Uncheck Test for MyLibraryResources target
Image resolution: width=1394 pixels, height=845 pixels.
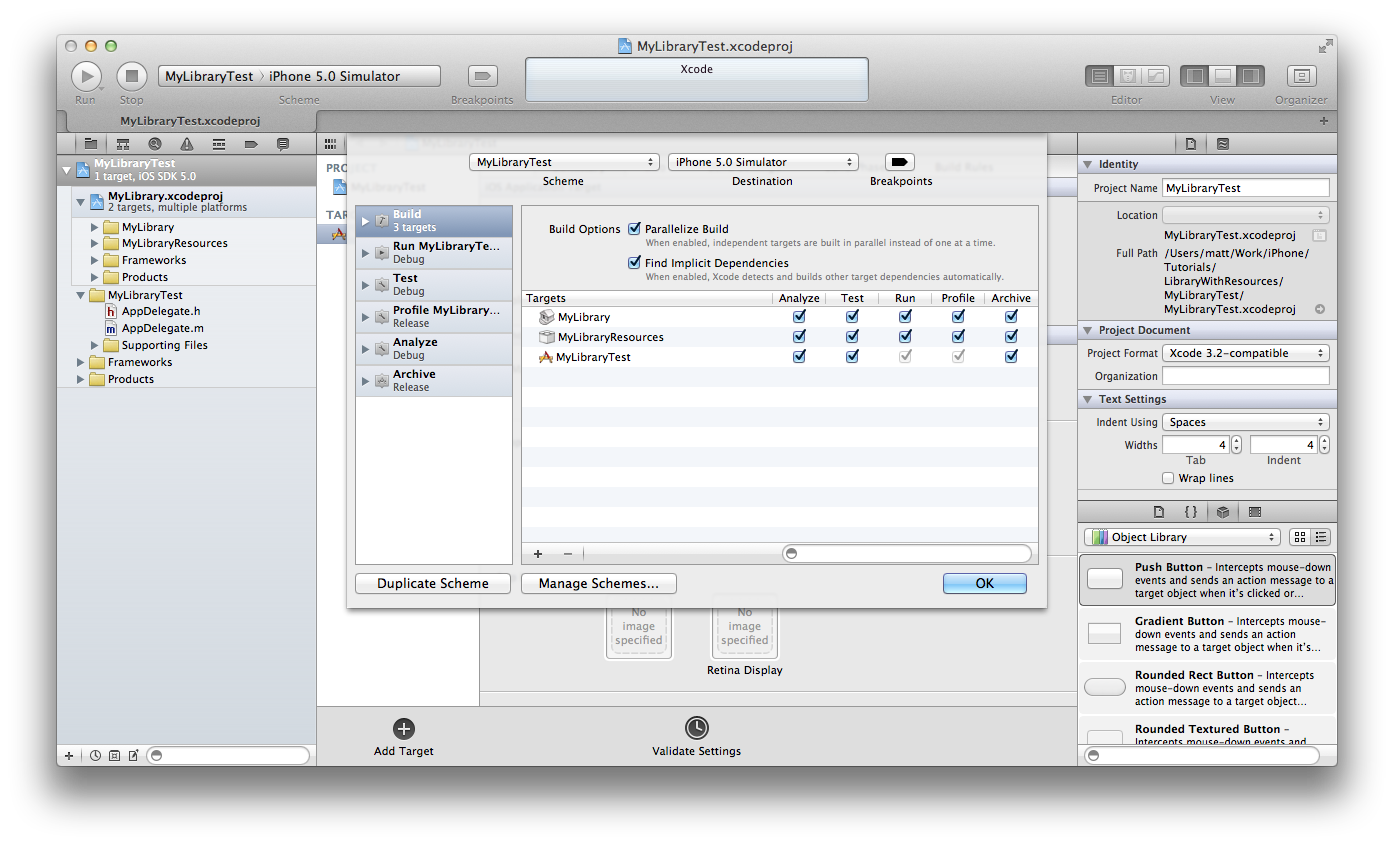pos(852,336)
